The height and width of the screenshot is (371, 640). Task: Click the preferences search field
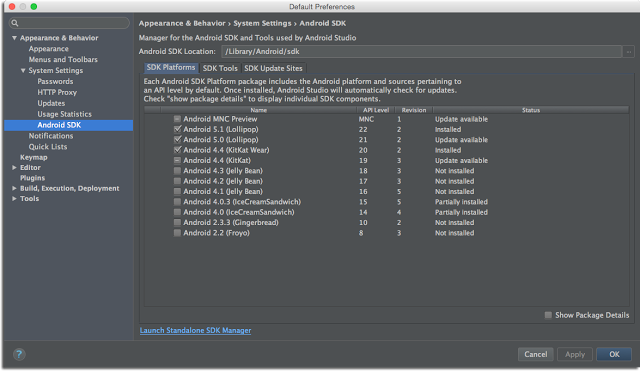click(x=69, y=23)
